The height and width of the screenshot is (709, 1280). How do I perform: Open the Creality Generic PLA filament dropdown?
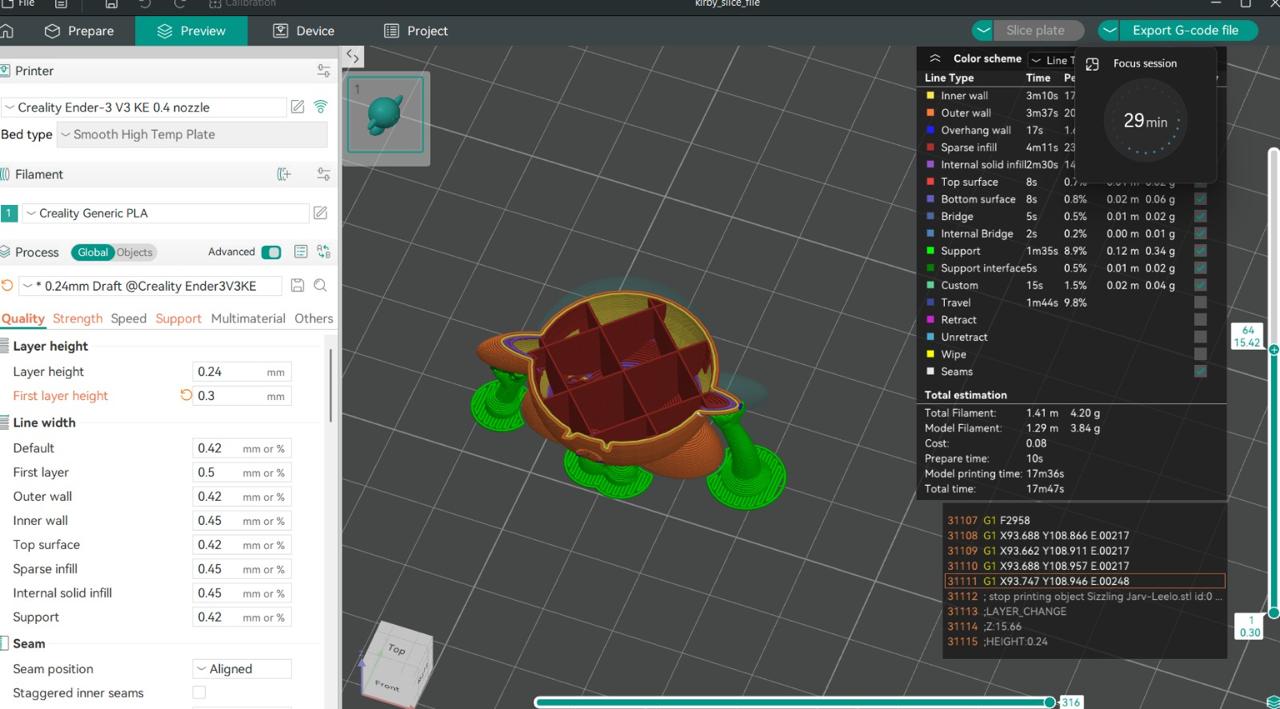[165, 213]
